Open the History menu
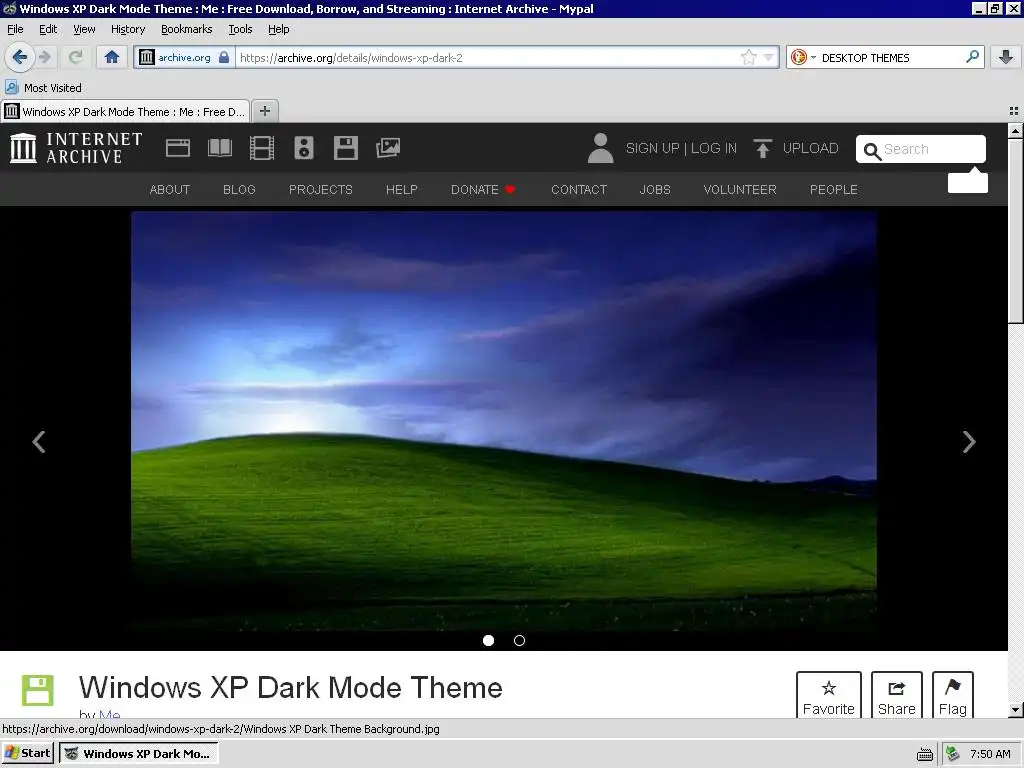 pyautogui.click(x=128, y=29)
